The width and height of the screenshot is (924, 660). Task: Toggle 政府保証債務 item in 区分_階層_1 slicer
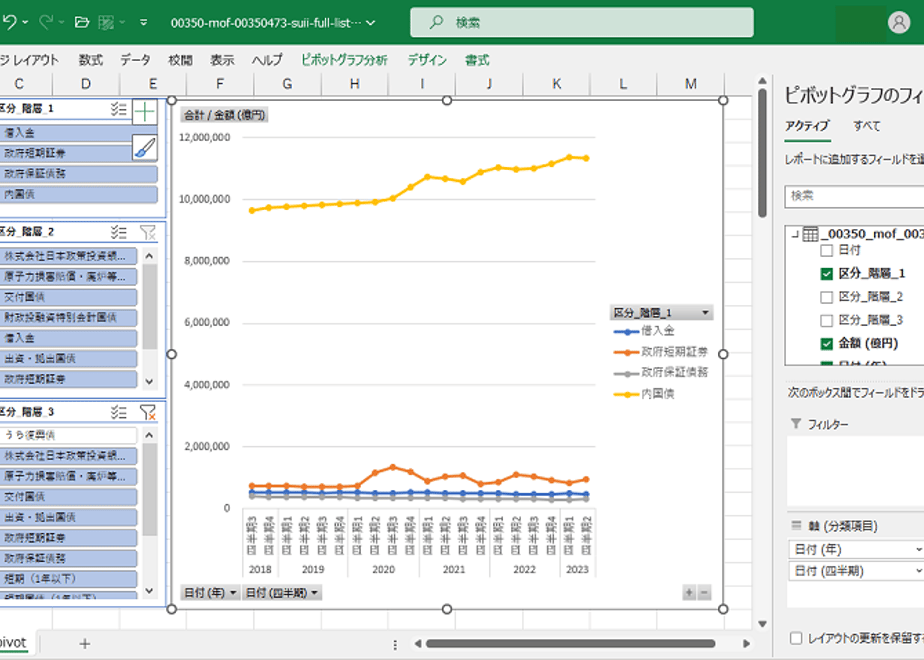(78, 173)
